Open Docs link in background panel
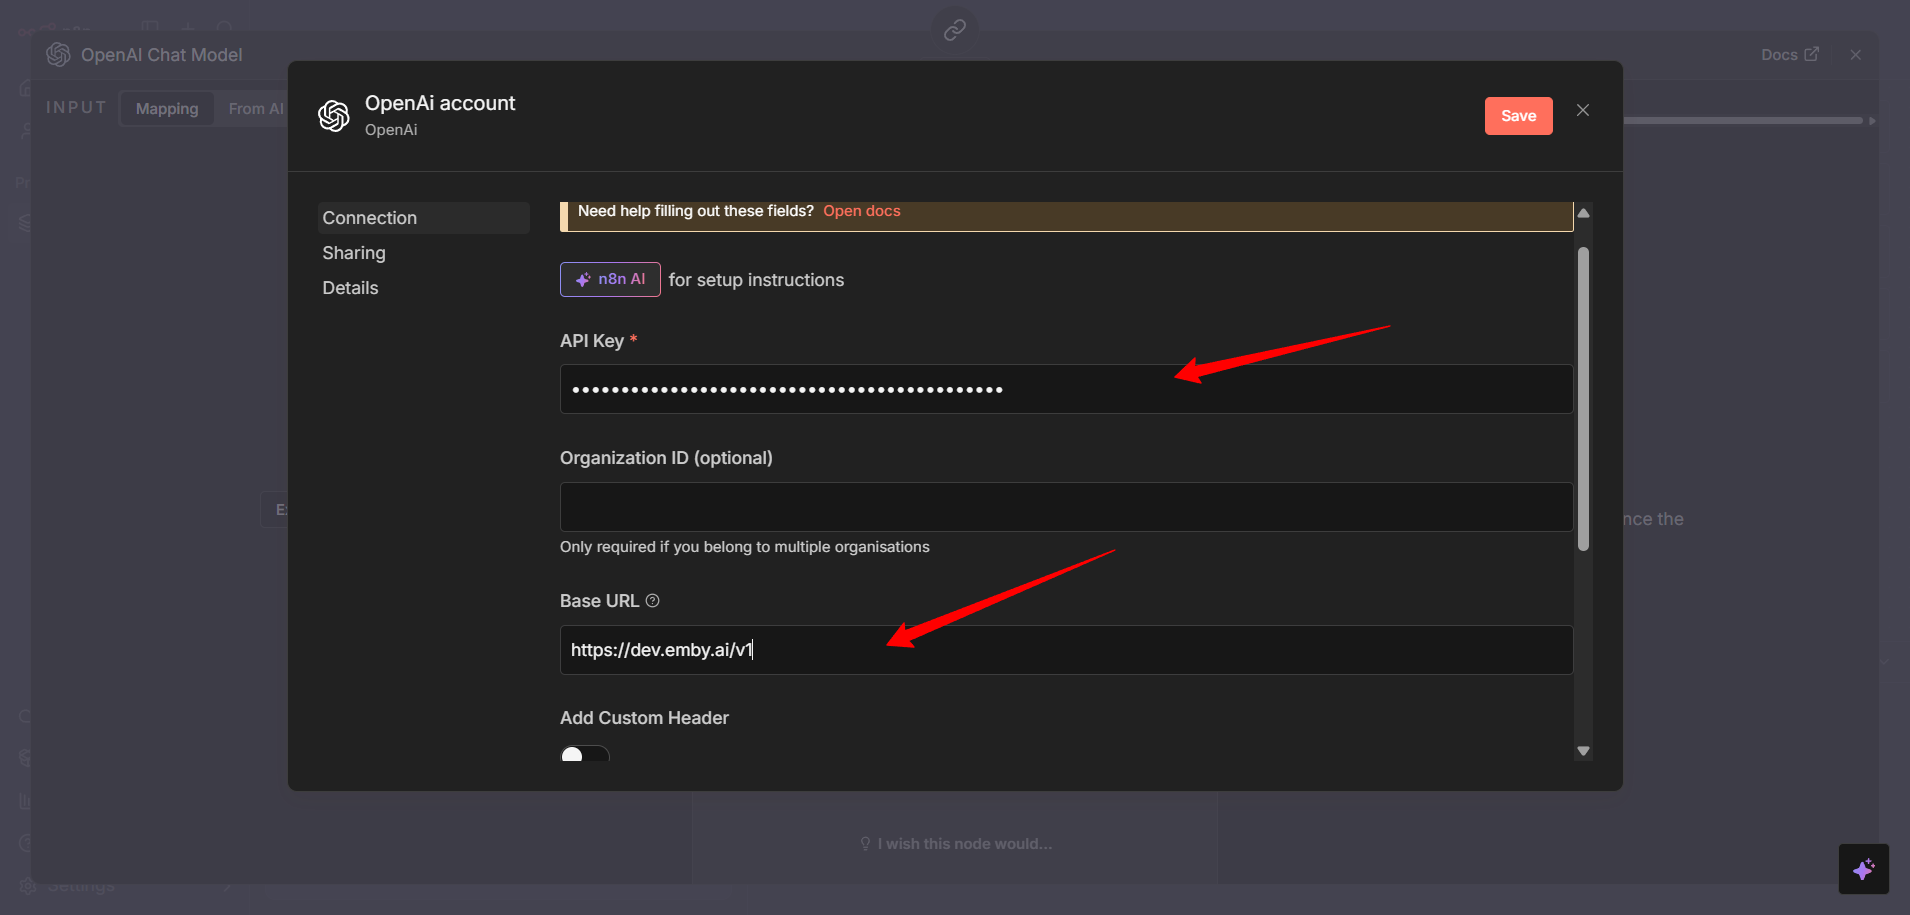The image size is (1910, 915). coord(1789,55)
